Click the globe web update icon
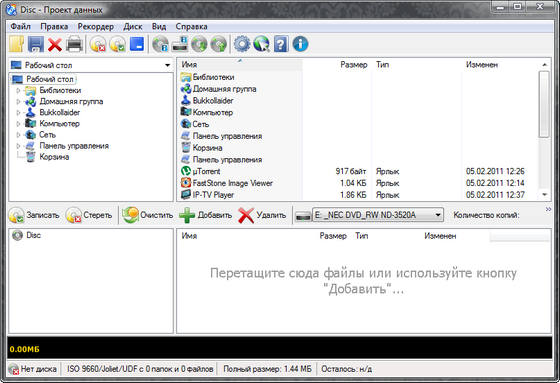This screenshot has width=560, height=383. coord(261,44)
